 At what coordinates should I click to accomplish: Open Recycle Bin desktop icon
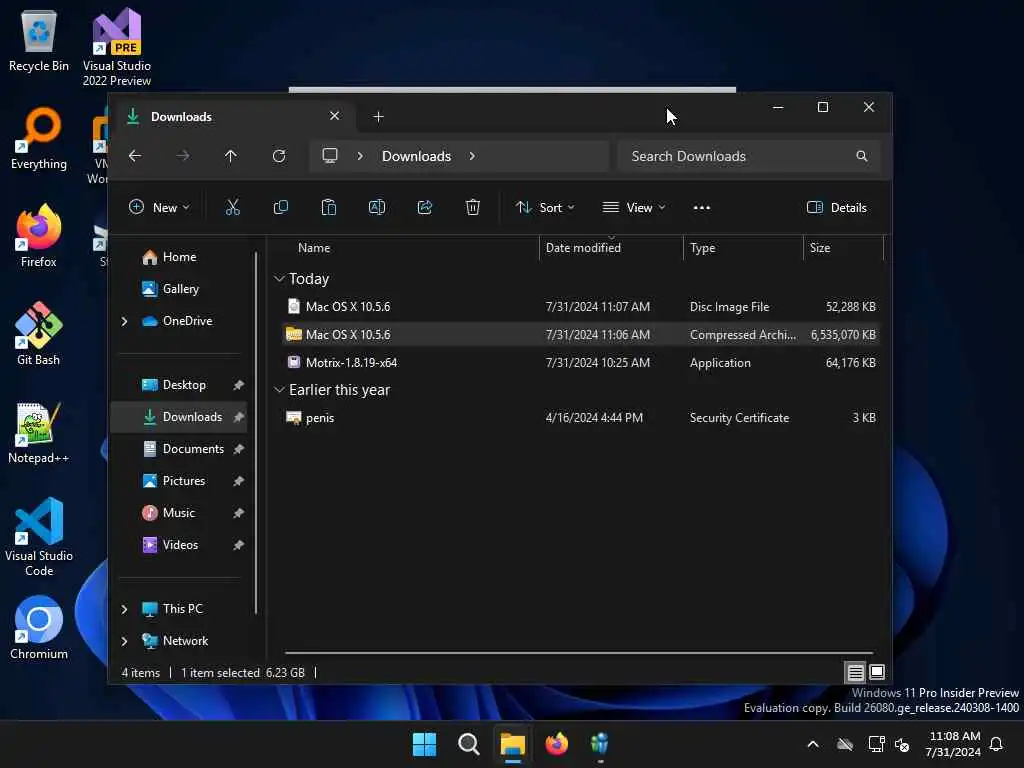tap(39, 40)
